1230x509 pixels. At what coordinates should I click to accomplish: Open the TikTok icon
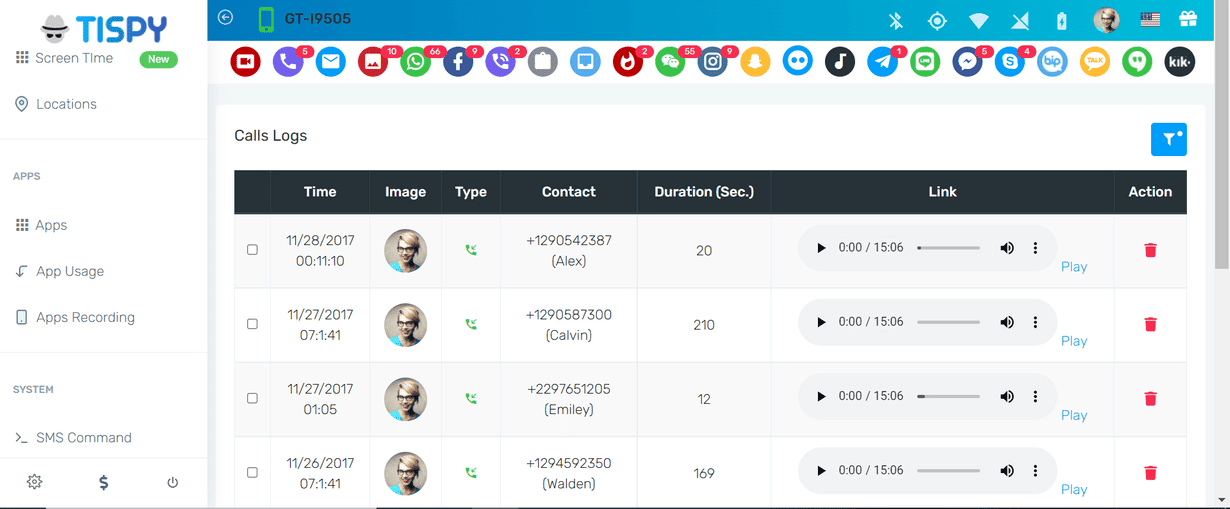840,62
